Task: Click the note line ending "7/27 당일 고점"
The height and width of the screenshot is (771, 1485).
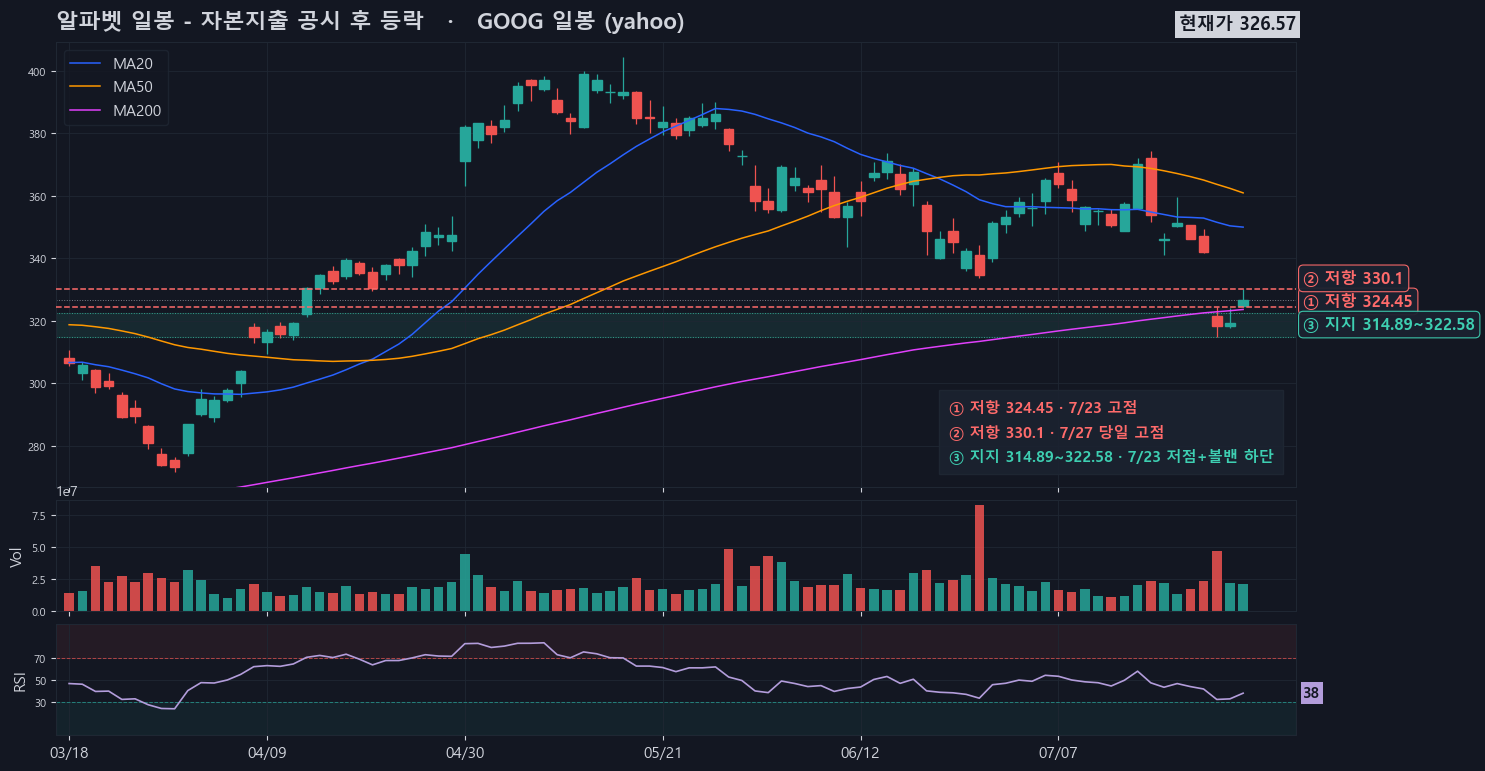Action: (x=1056, y=432)
